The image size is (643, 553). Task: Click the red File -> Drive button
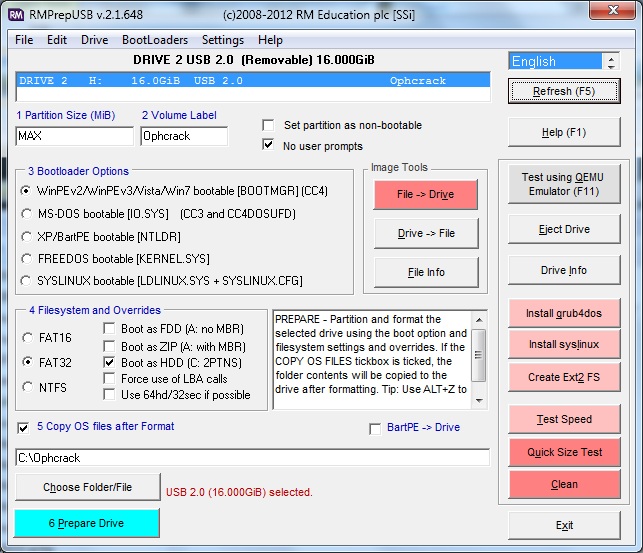[x=426, y=194]
